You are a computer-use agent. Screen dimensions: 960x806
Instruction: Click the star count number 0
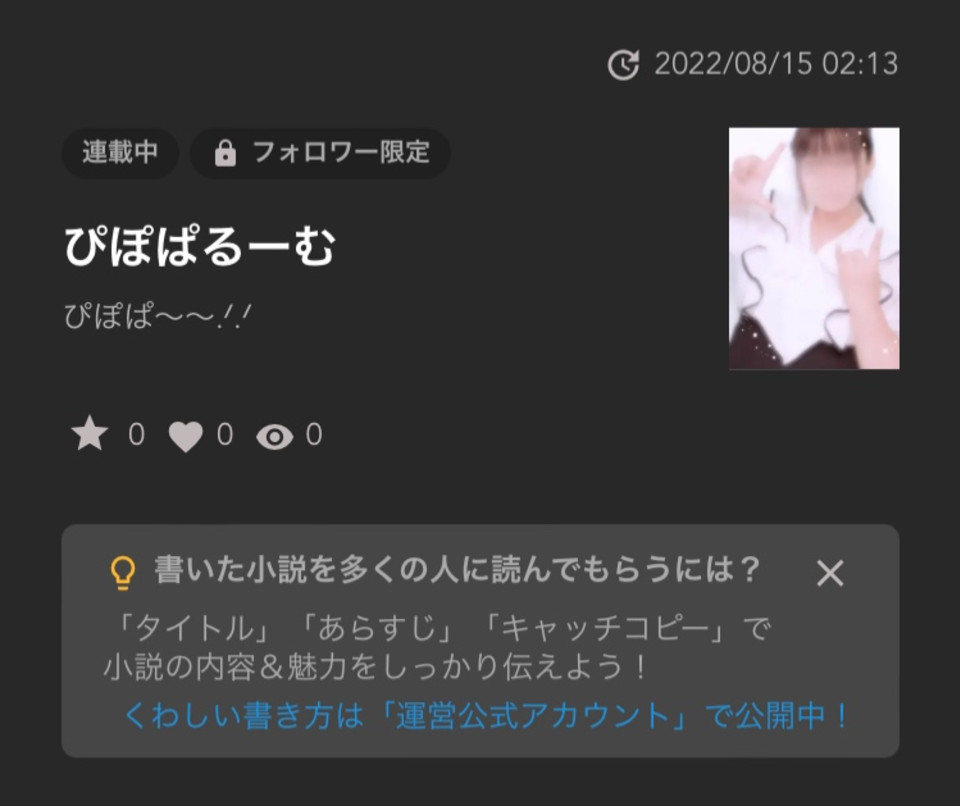137,434
